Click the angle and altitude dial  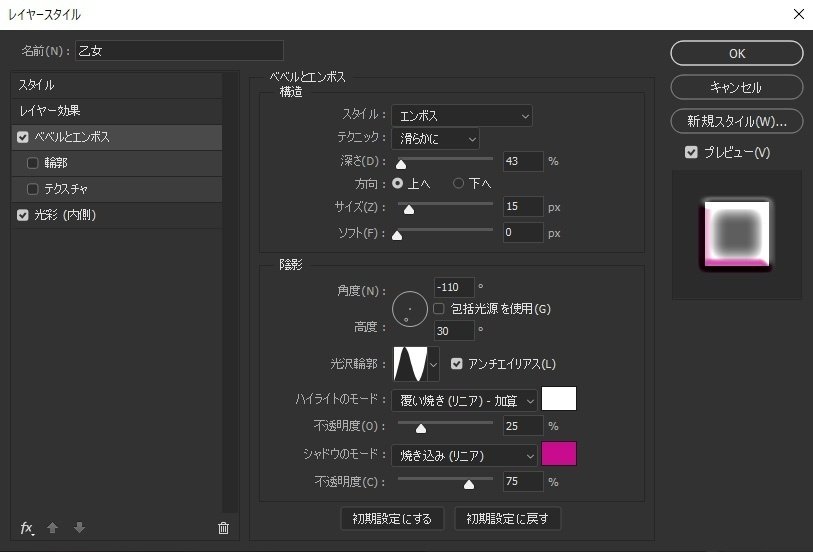[410, 309]
